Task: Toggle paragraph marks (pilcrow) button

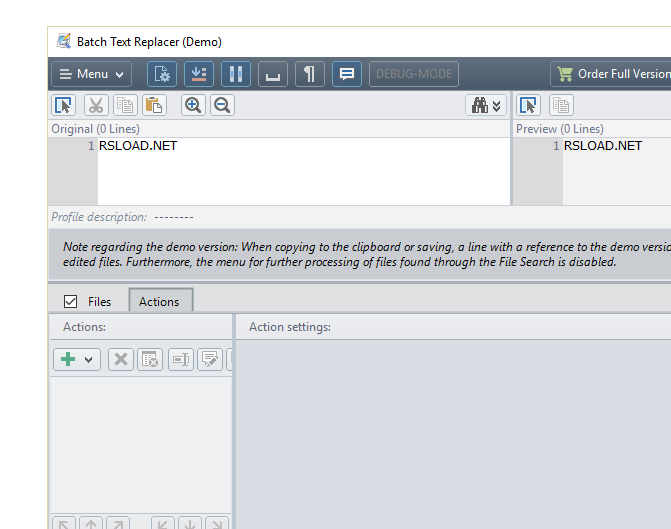Action: [309, 74]
